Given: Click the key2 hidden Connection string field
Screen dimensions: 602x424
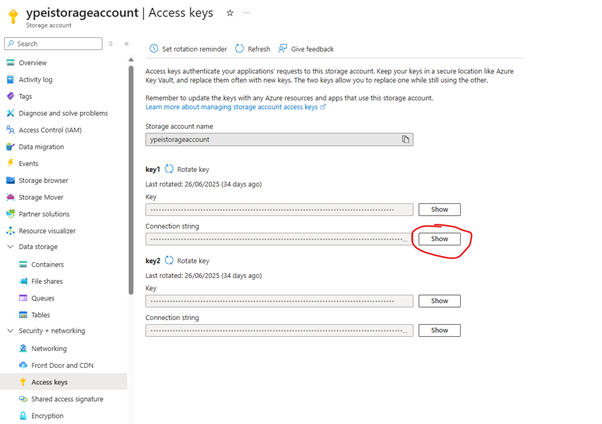Looking at the screenshot, I should (279, 330).
